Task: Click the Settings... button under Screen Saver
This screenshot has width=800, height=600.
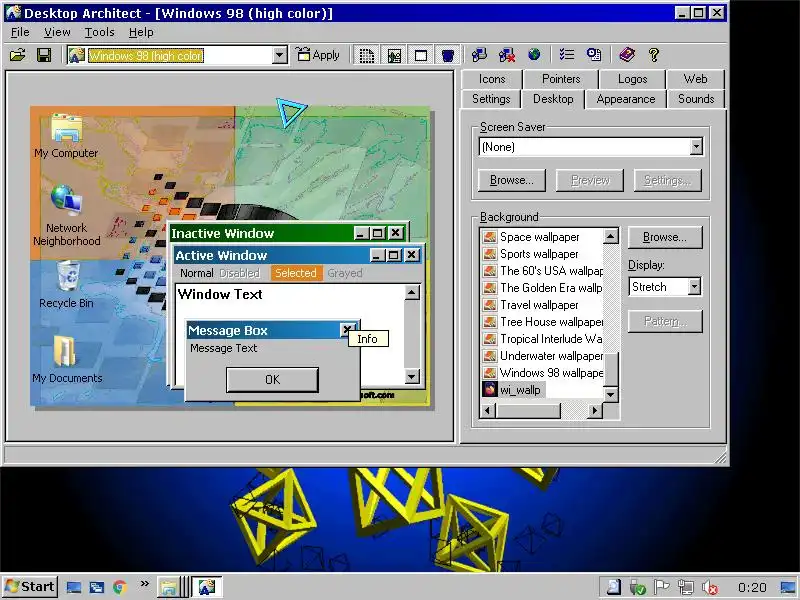Action: click(x=667, y=180)
